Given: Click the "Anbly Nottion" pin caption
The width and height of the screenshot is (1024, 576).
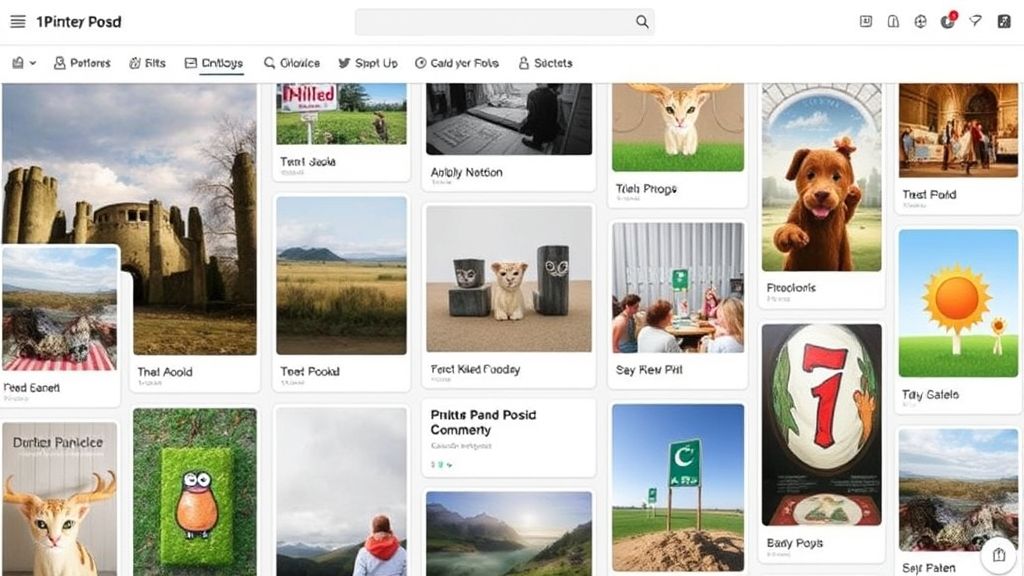Looking at the screenshot, I should click(x=466, y=172).
